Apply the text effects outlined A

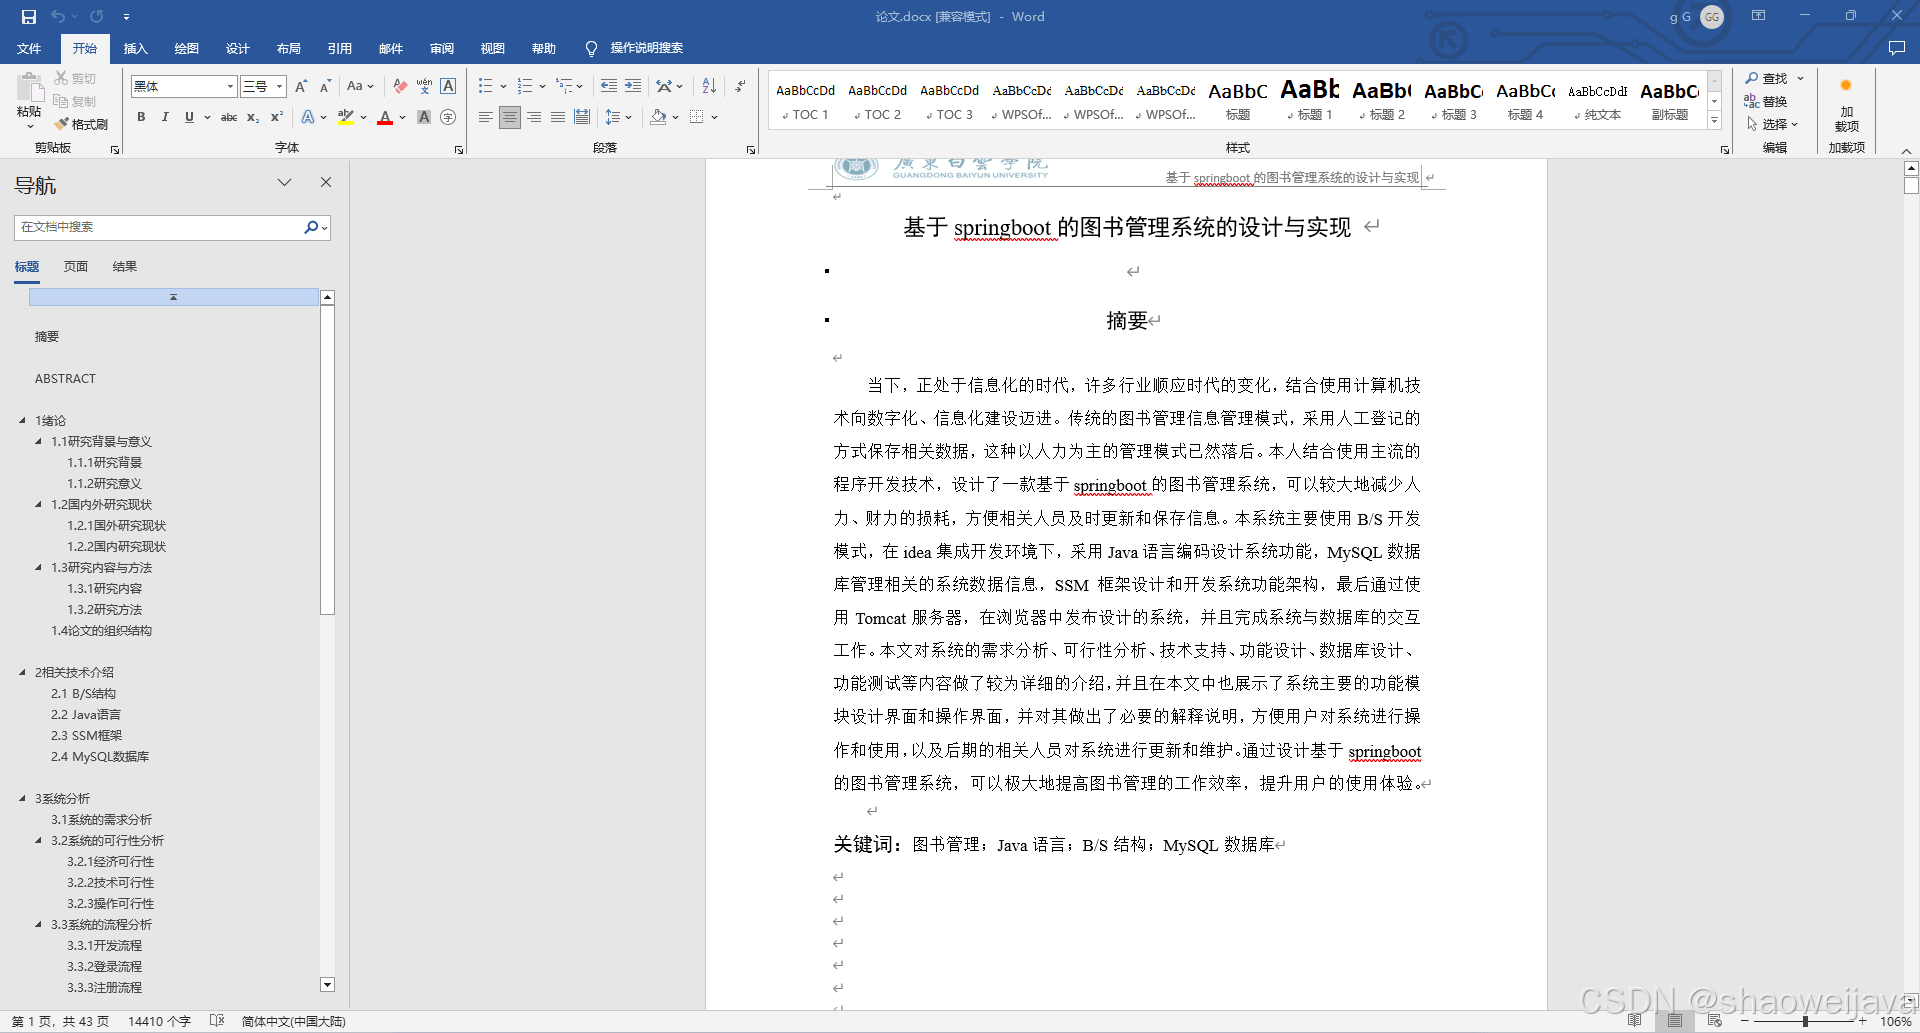tap(308, 117)
